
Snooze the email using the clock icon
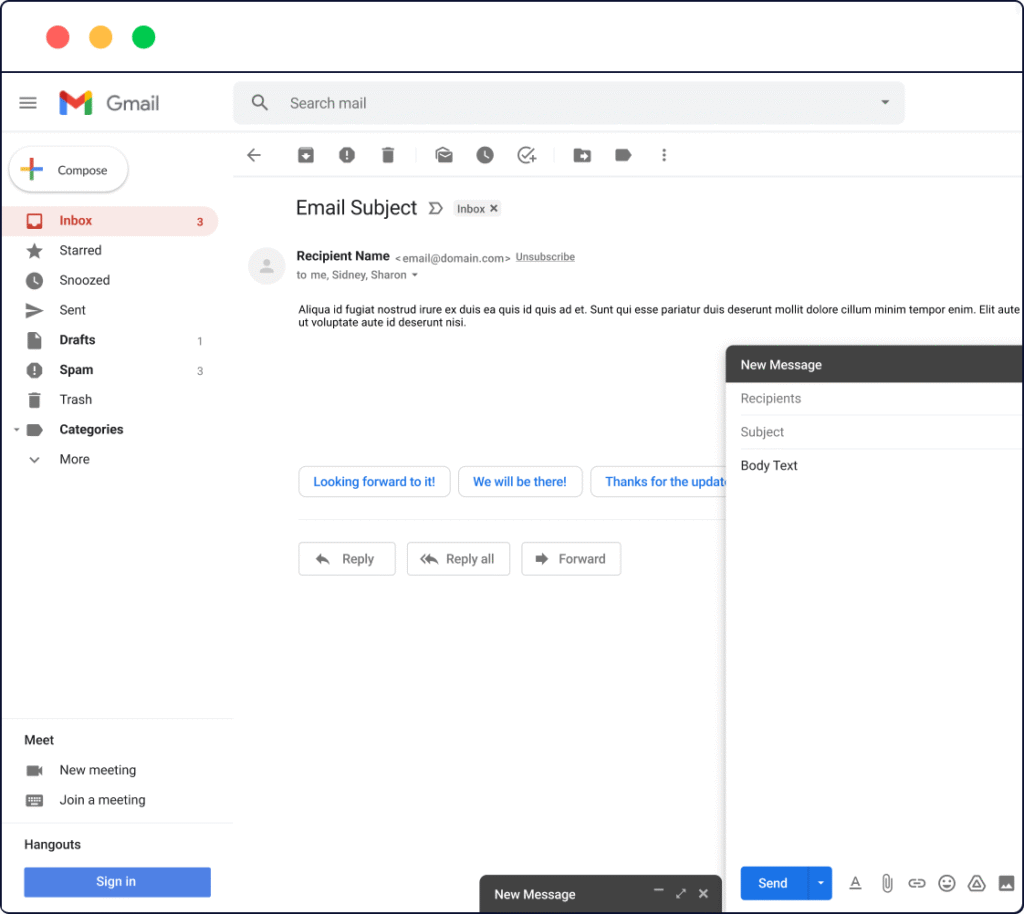pos(485,155)
